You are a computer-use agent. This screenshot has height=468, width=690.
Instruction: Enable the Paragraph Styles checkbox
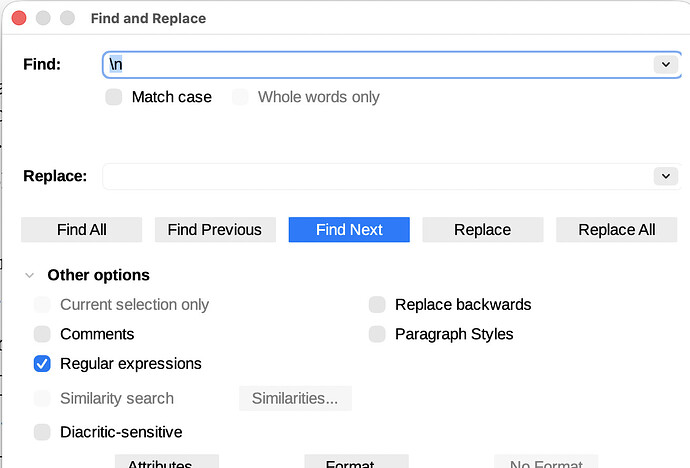(377, 334)
